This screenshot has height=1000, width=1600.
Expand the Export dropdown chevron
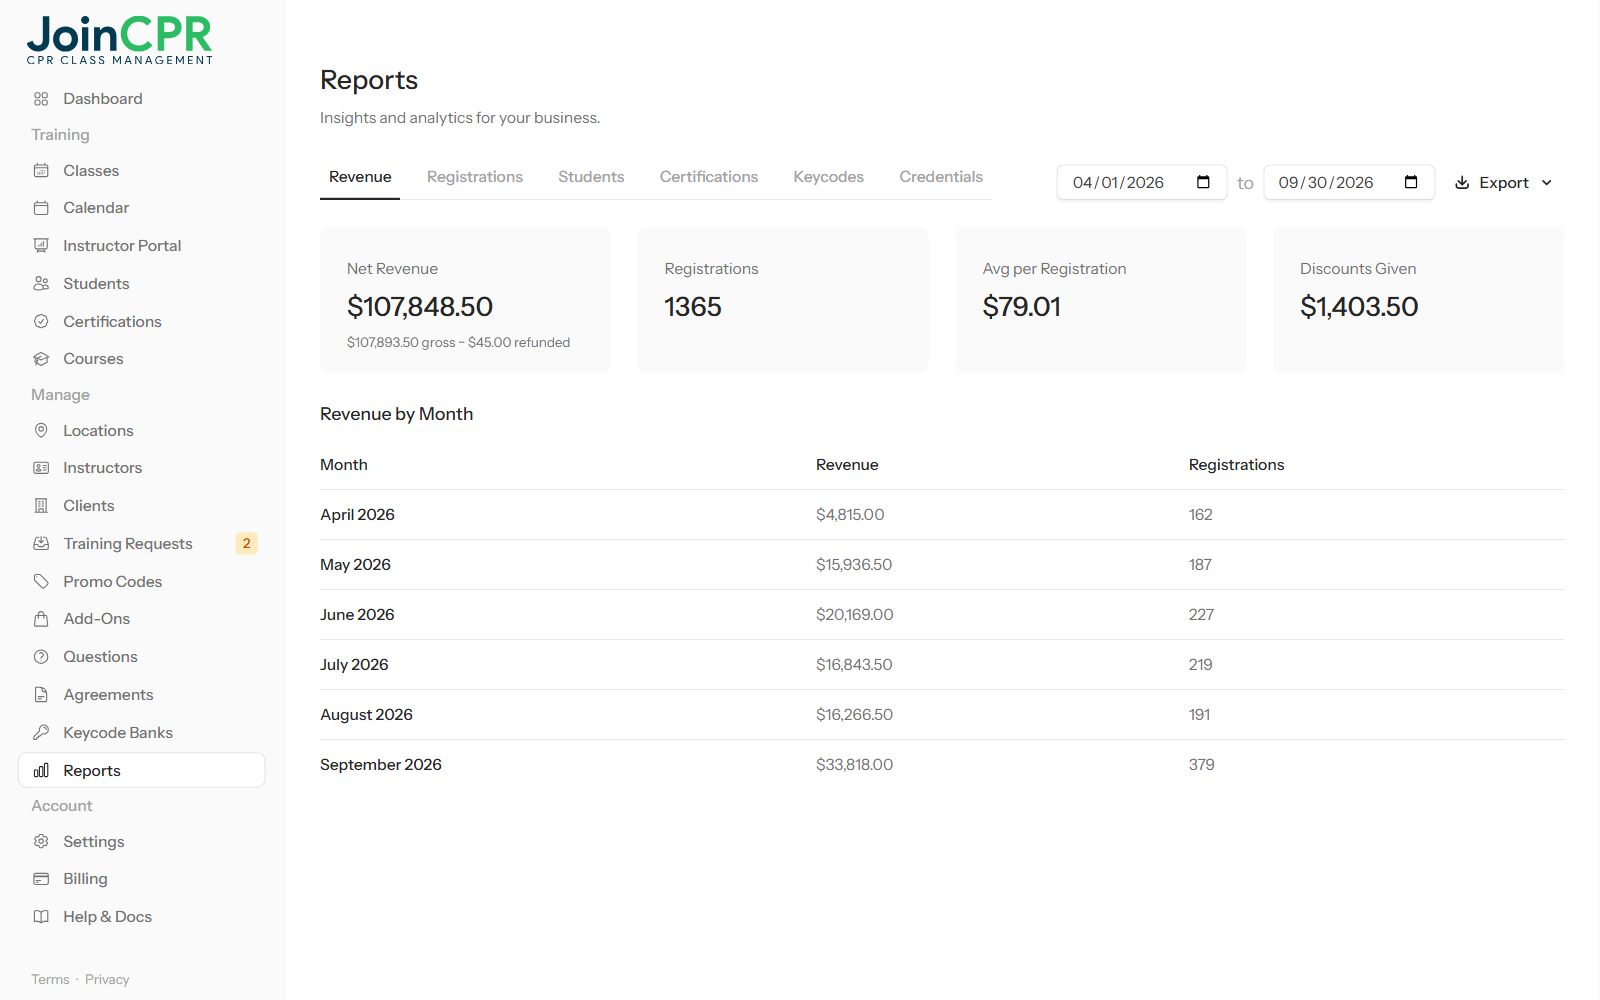point(1547,183)
